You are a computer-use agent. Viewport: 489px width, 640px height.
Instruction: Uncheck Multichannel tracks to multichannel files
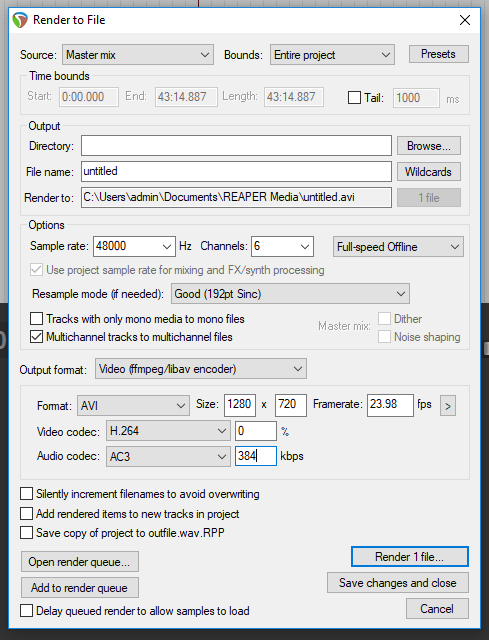pyautogui.click(x=36, y=337)
